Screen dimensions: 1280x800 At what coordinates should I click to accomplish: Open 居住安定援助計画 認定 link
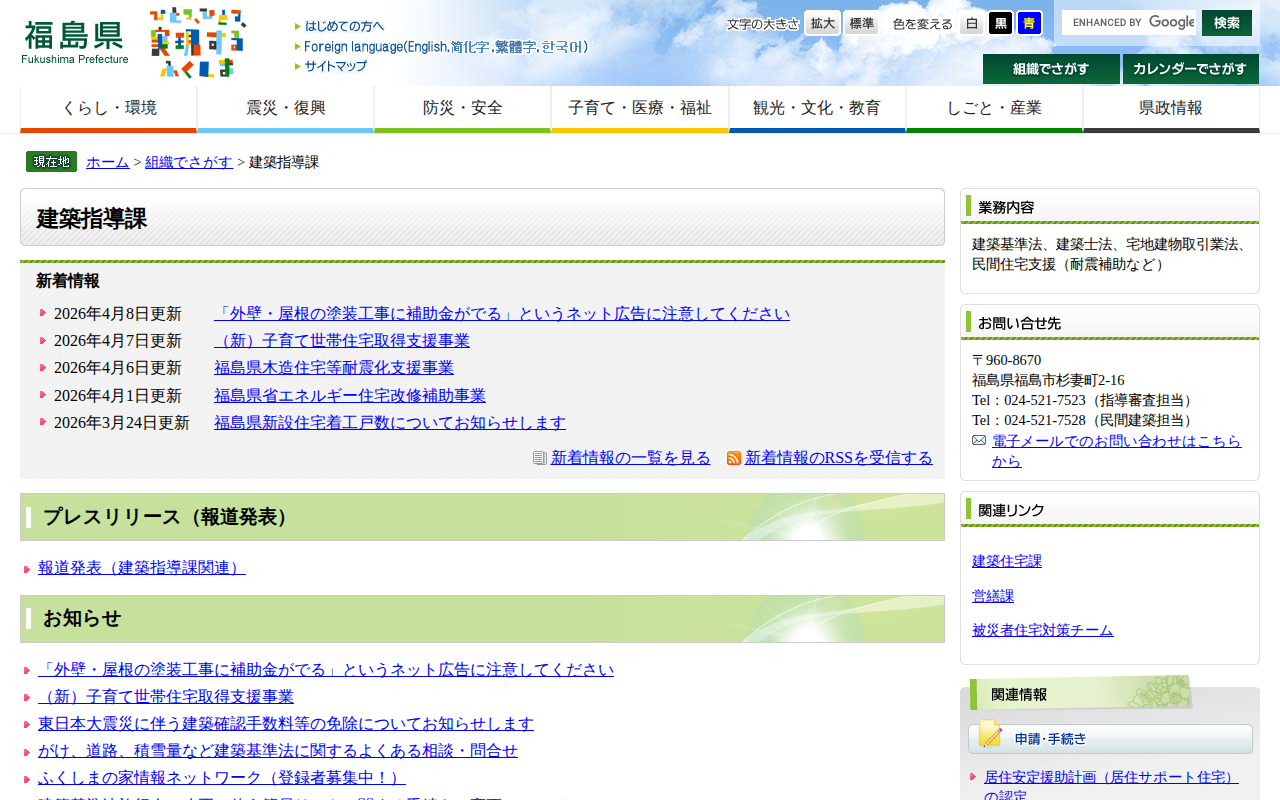[1111, 786]
